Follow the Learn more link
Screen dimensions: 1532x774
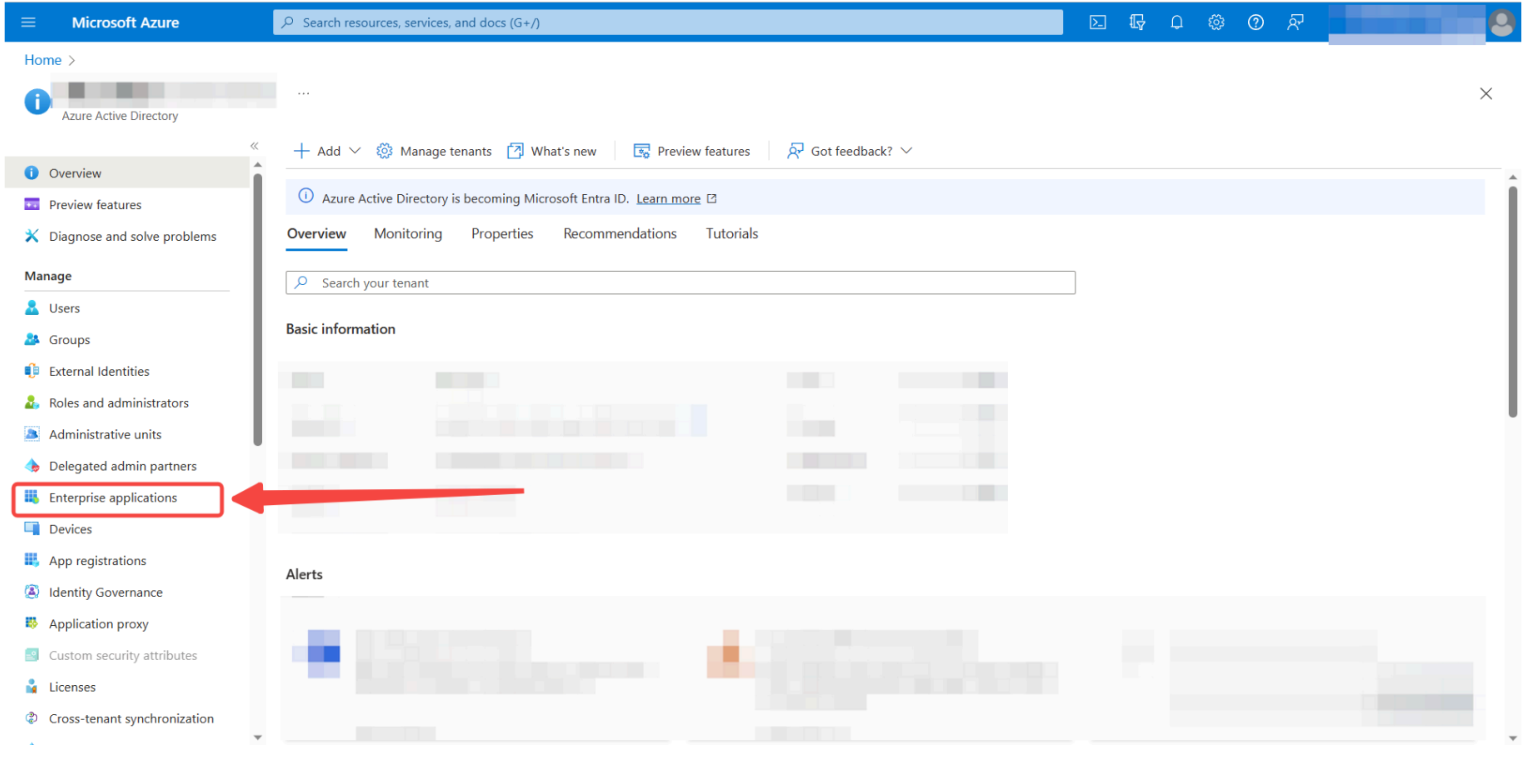click(668, 199)
